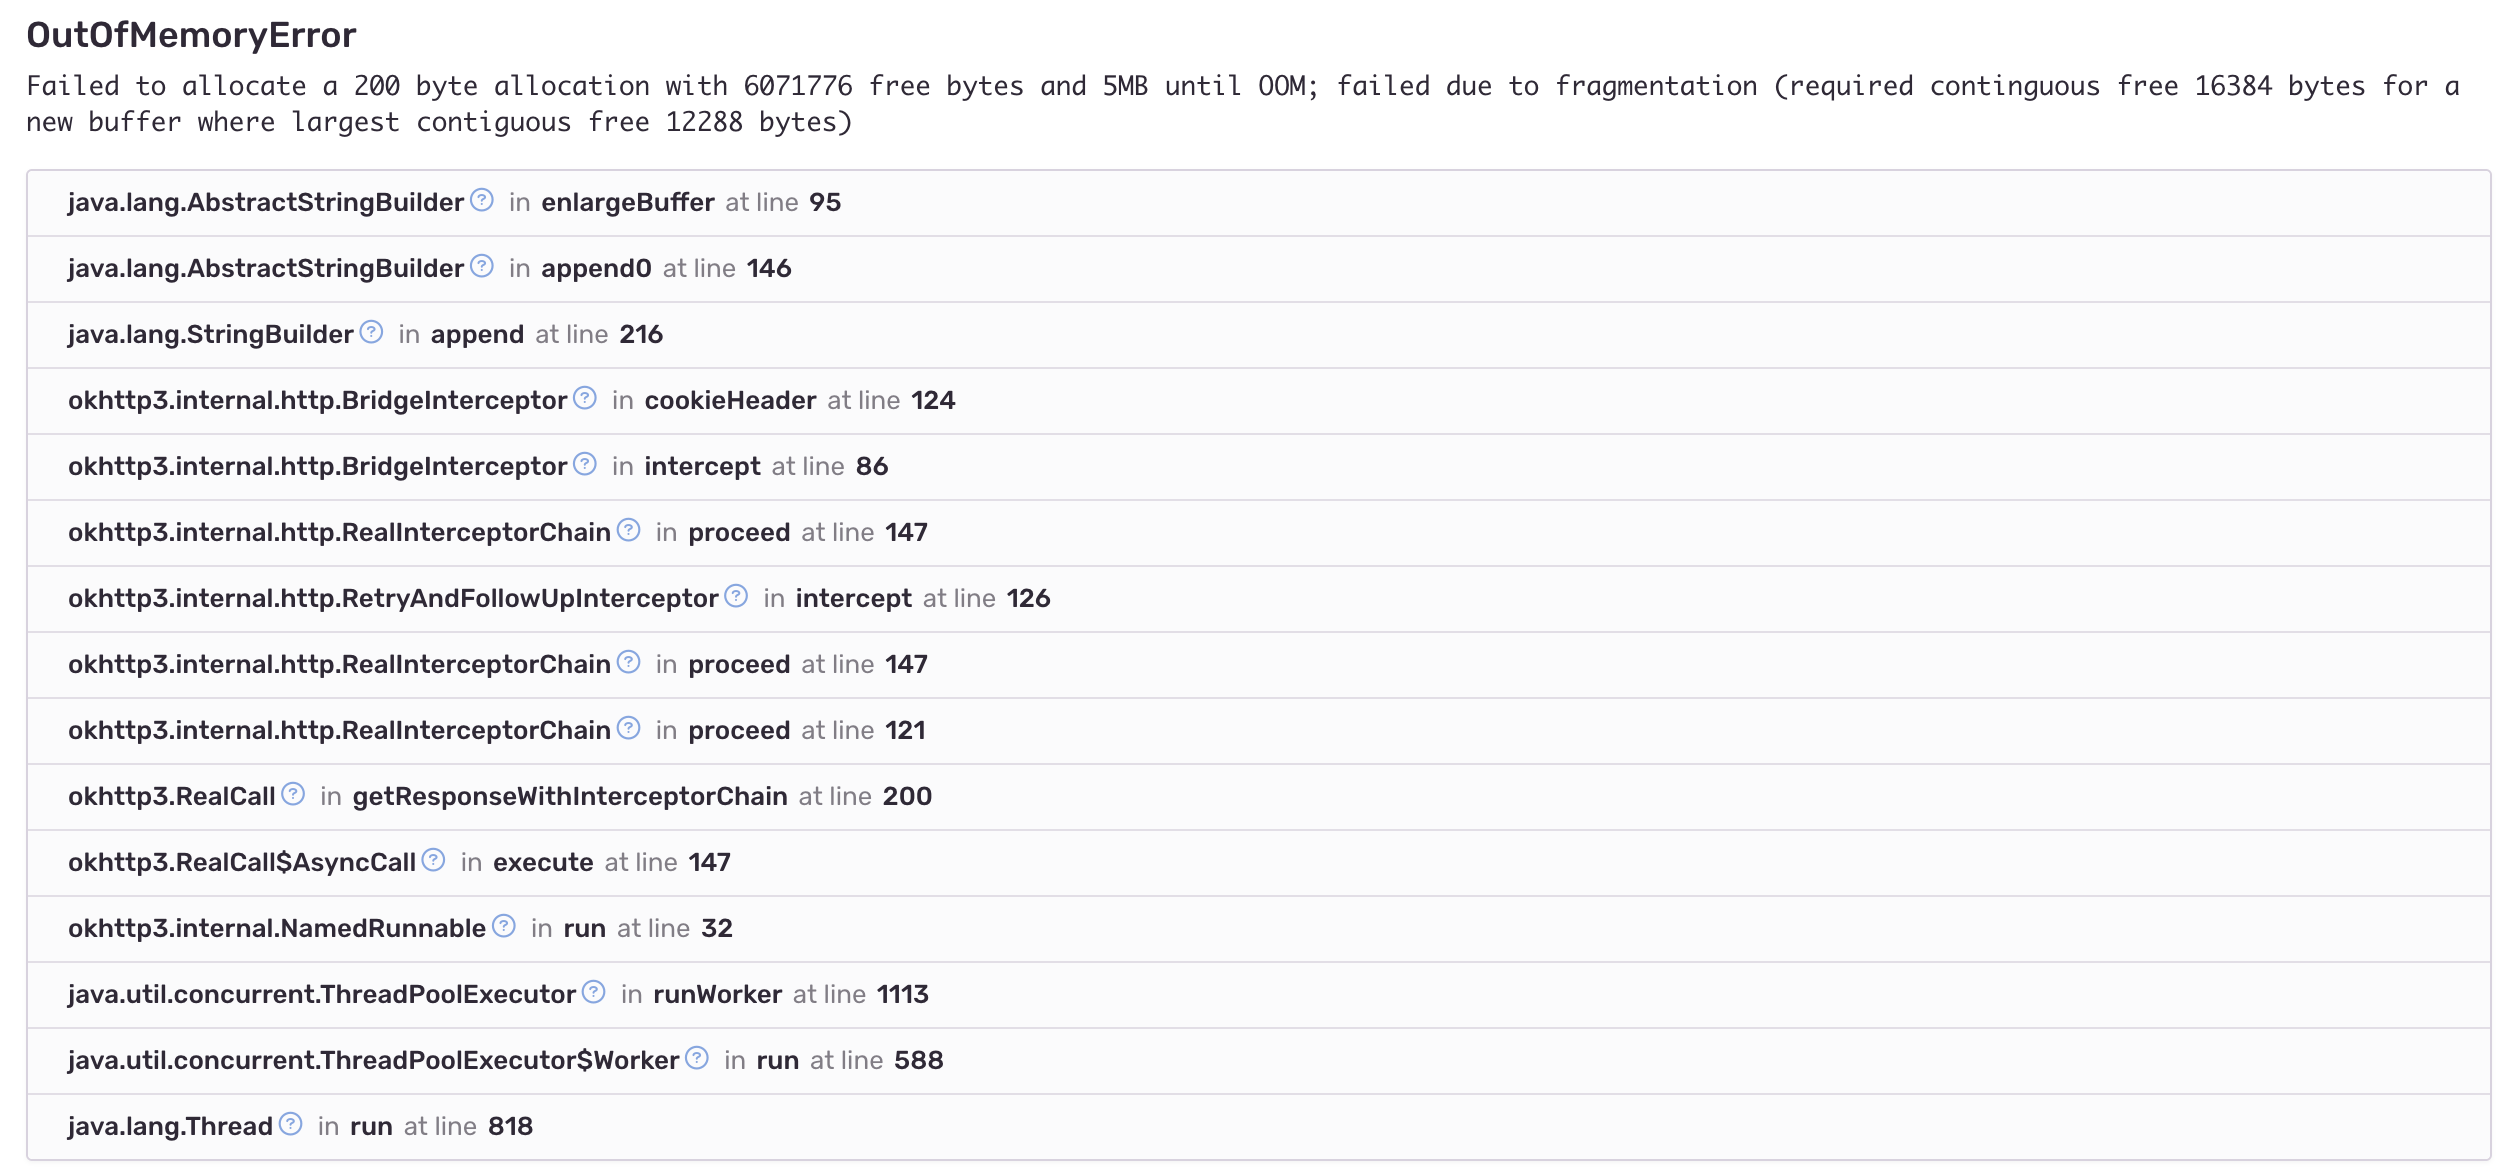The width and height of the screenshot is (2502, 1174).
Task: Select the cookieHeader method label
Action: tap(731, 400)
